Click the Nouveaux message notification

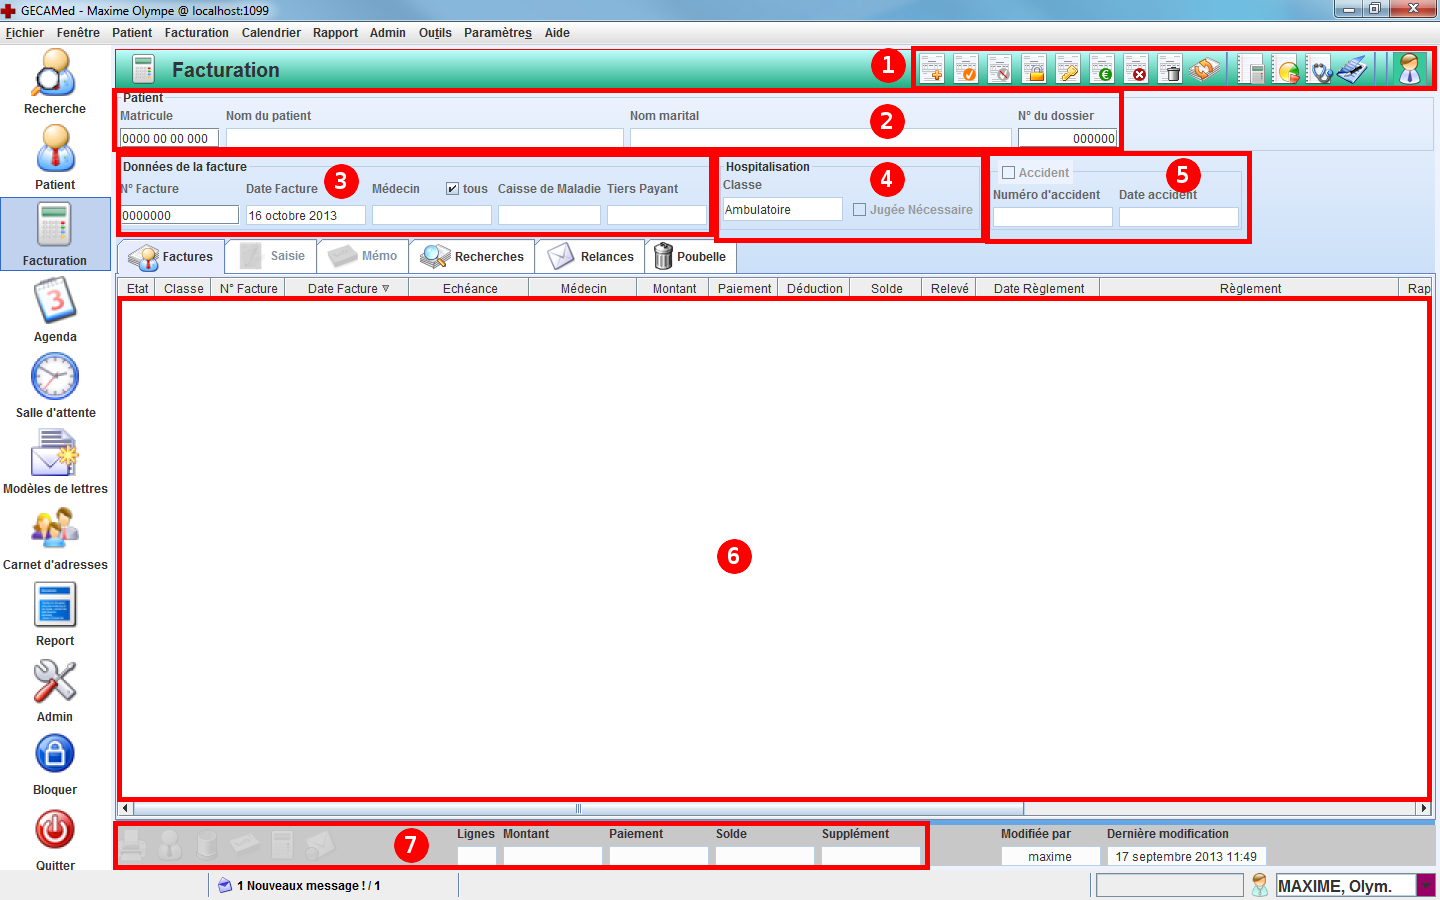(x=308, y=886)
